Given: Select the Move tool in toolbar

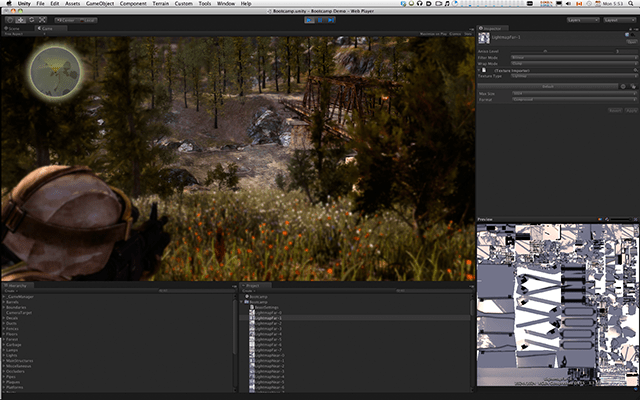Looking at the screenshot, I should pyautogui.click(x=20, y=20).
